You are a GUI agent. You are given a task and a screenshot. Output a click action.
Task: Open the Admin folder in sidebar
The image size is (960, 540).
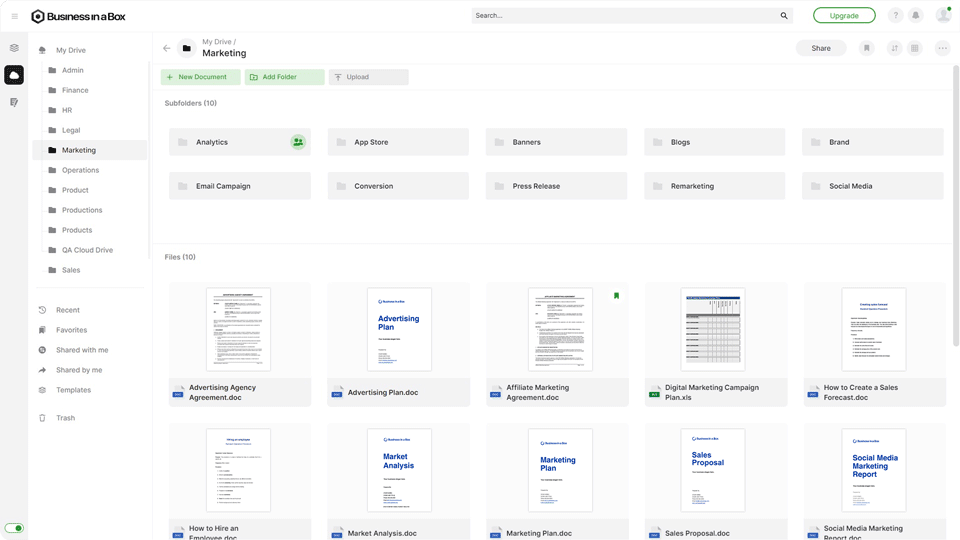point(72,70)
